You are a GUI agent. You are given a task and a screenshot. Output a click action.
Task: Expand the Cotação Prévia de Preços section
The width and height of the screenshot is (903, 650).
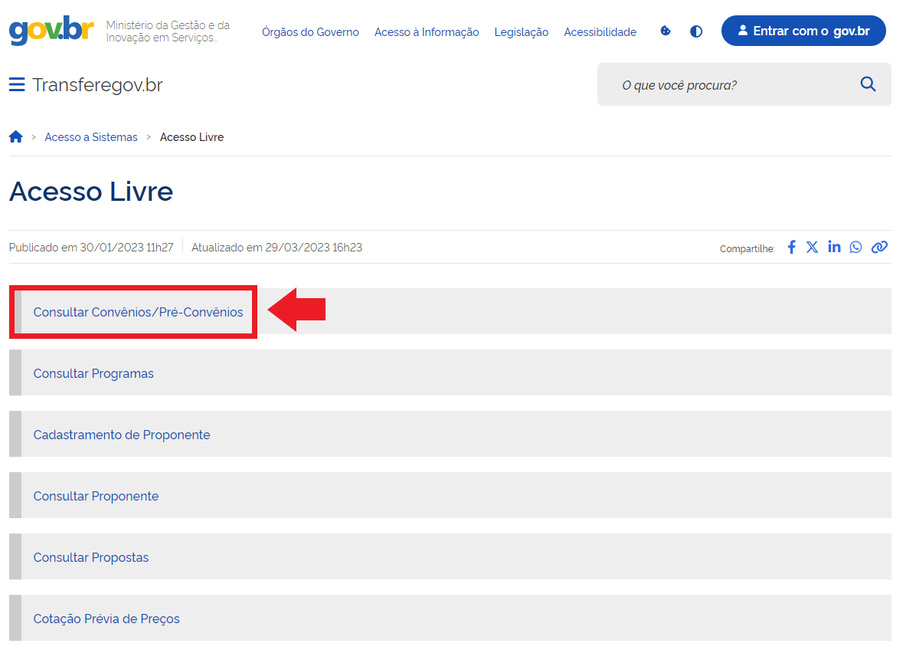[x=106, y=618]
